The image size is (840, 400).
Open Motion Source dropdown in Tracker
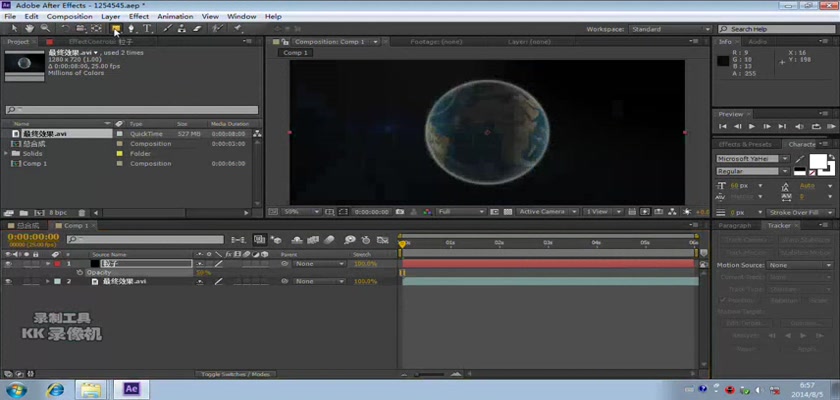click(x=799, y=266)
